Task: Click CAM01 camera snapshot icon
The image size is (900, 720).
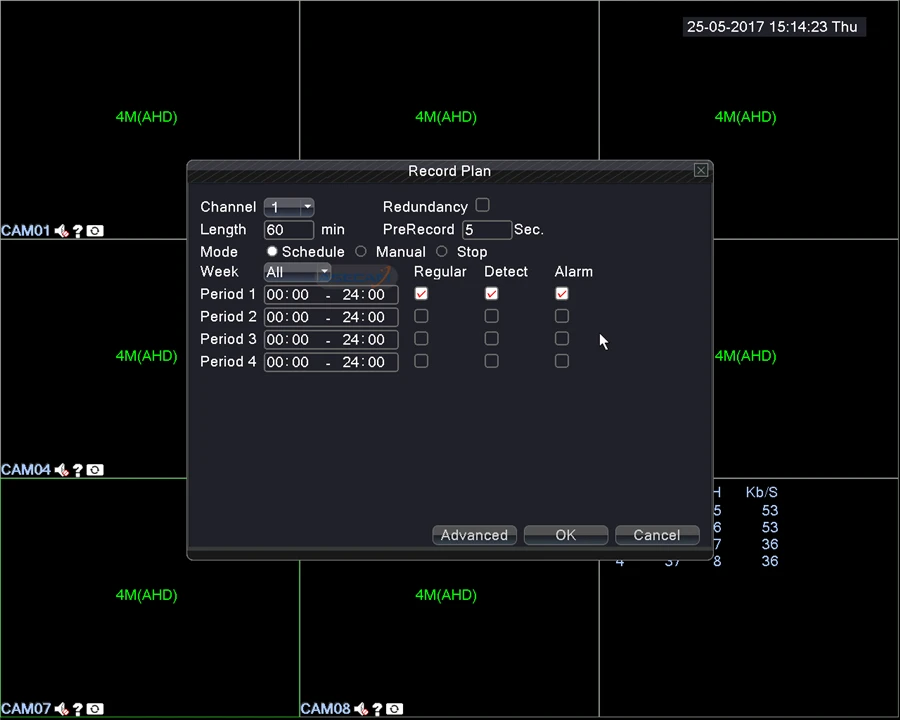Action: 95,231
